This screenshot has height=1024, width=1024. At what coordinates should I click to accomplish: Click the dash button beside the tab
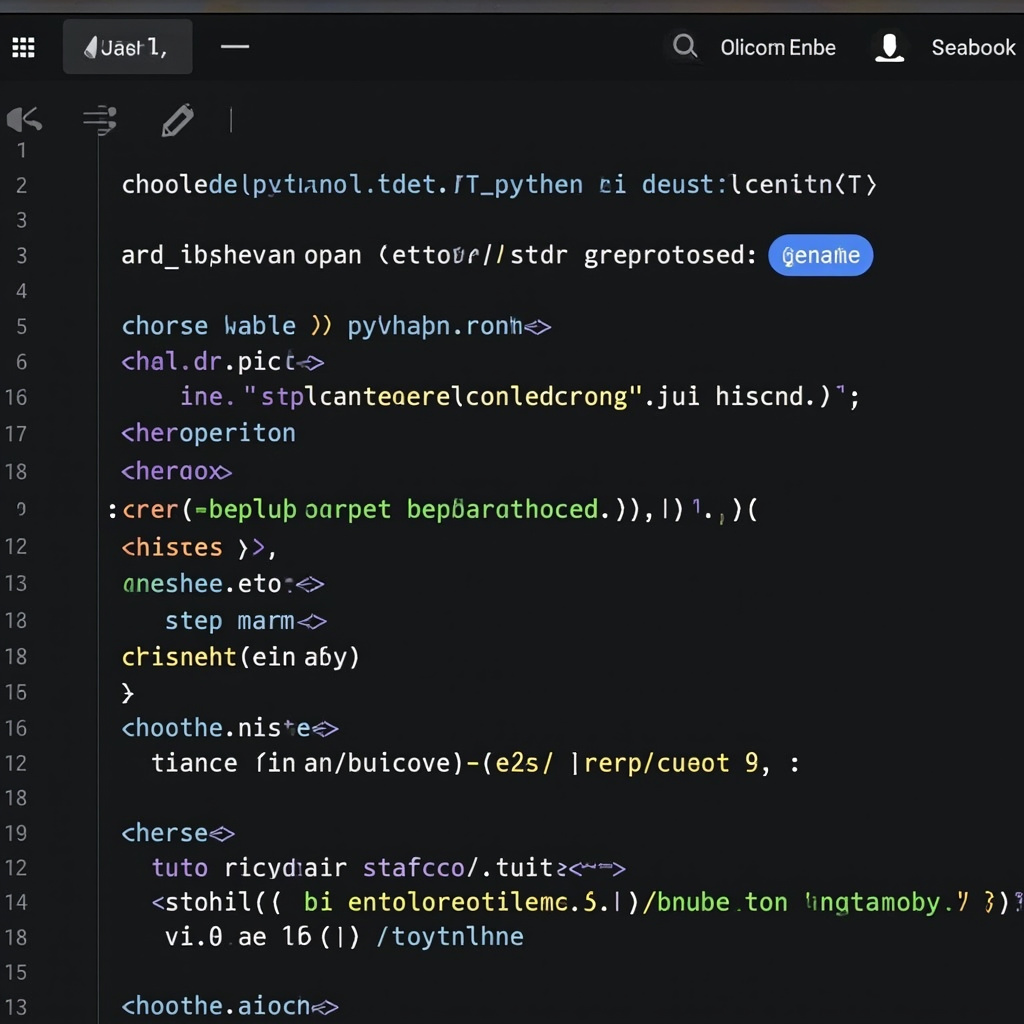[235, 47]
